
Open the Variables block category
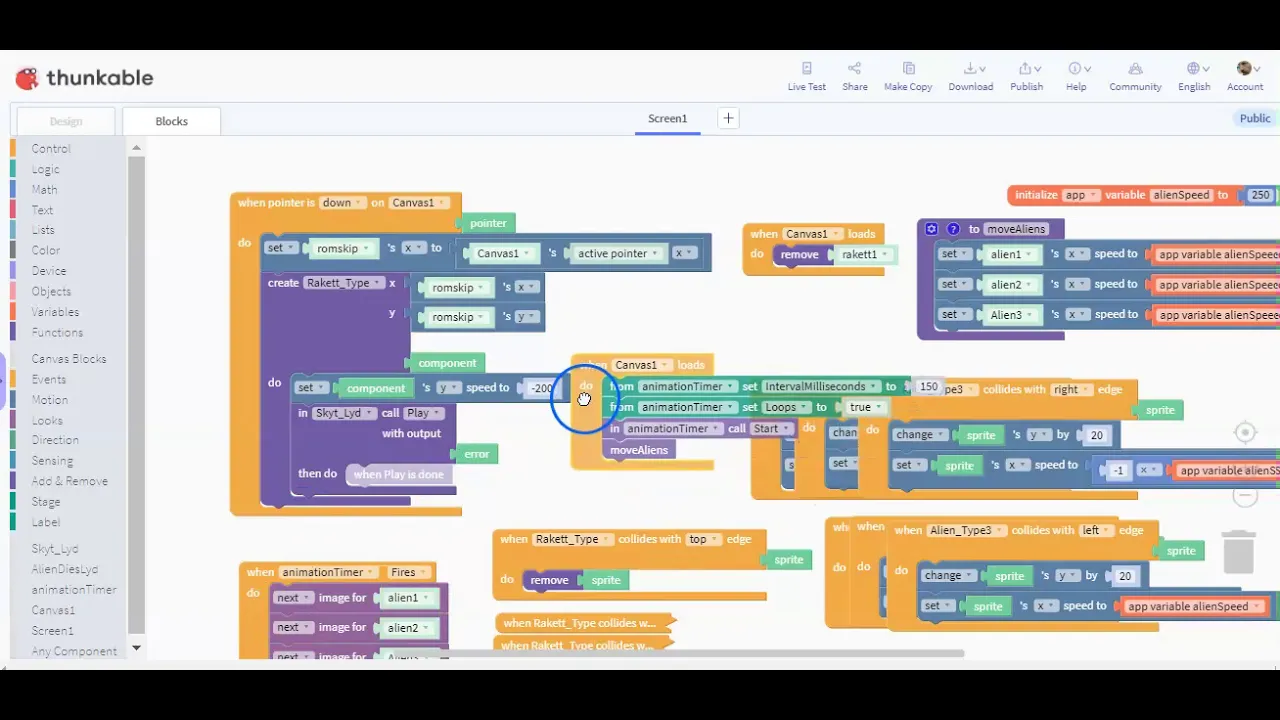point(55,312)
